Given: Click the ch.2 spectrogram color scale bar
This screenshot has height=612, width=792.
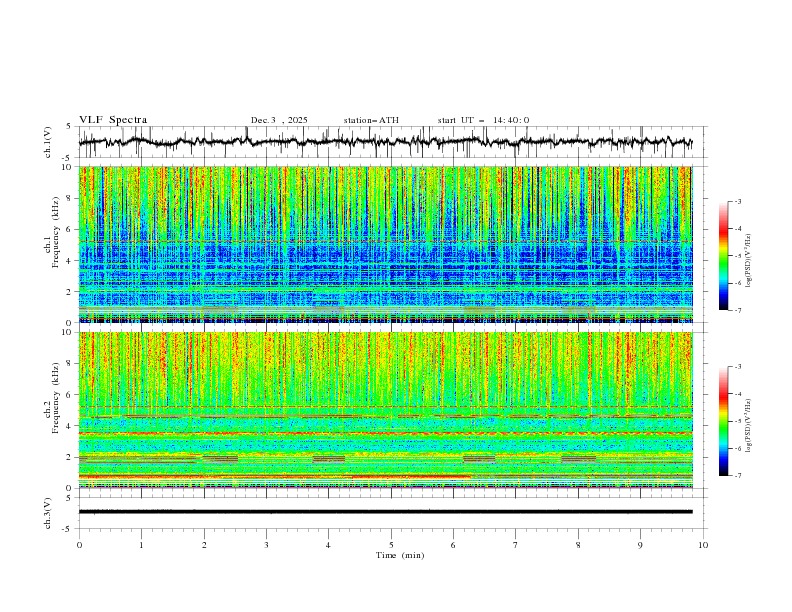Looking at the screenshot, I should point(724,421).
